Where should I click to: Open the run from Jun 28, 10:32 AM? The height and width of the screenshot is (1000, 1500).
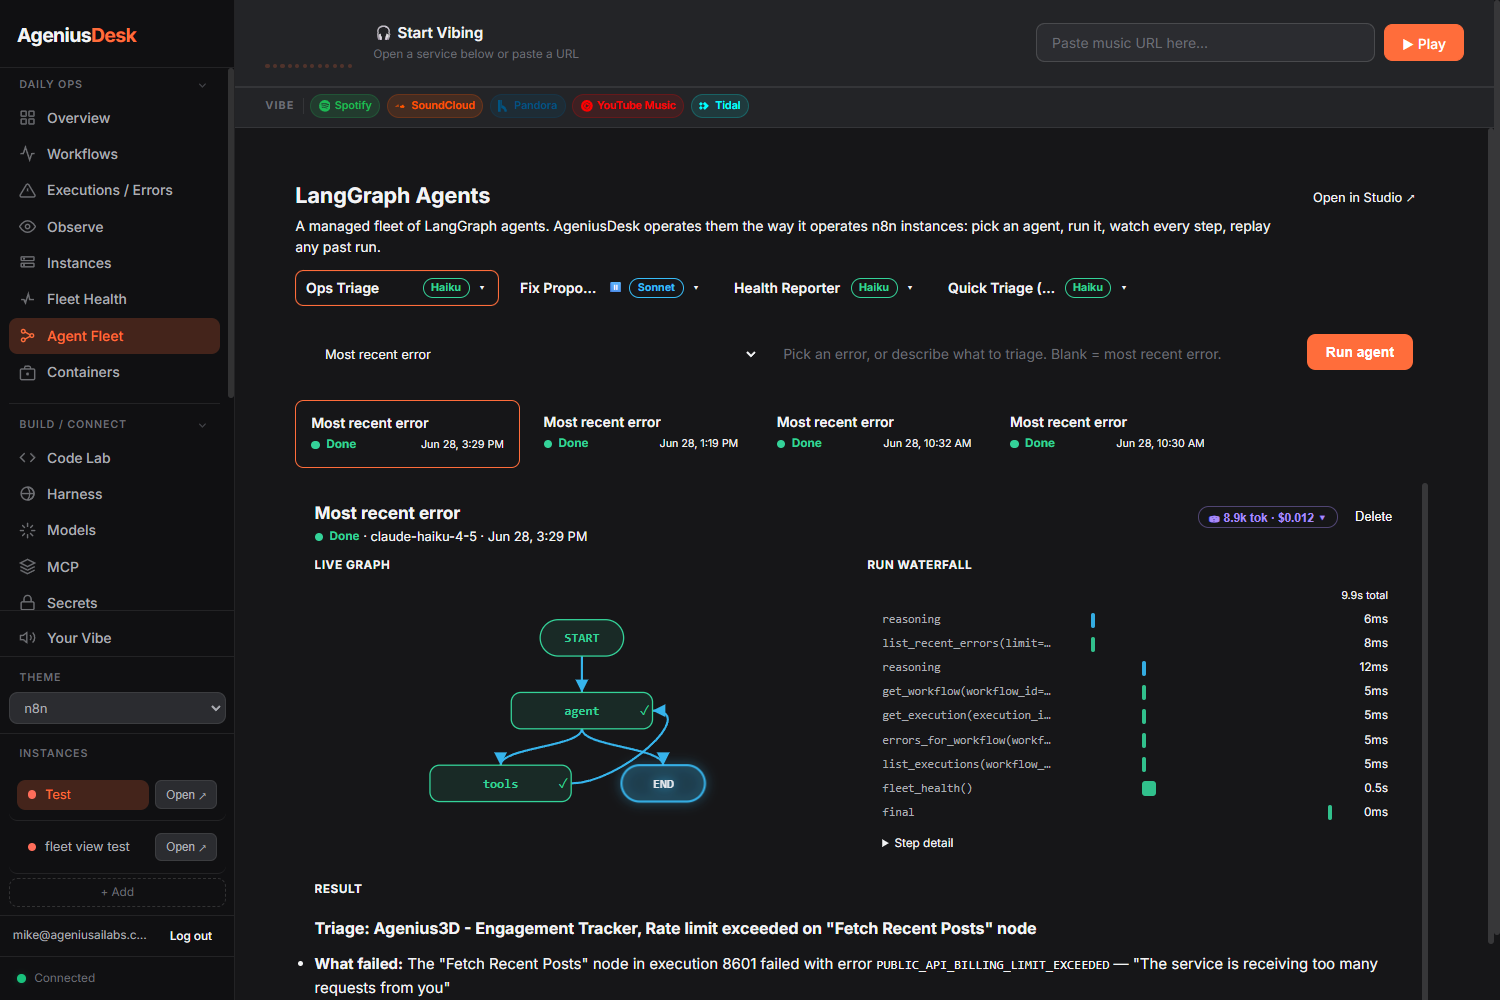point(874,433)
